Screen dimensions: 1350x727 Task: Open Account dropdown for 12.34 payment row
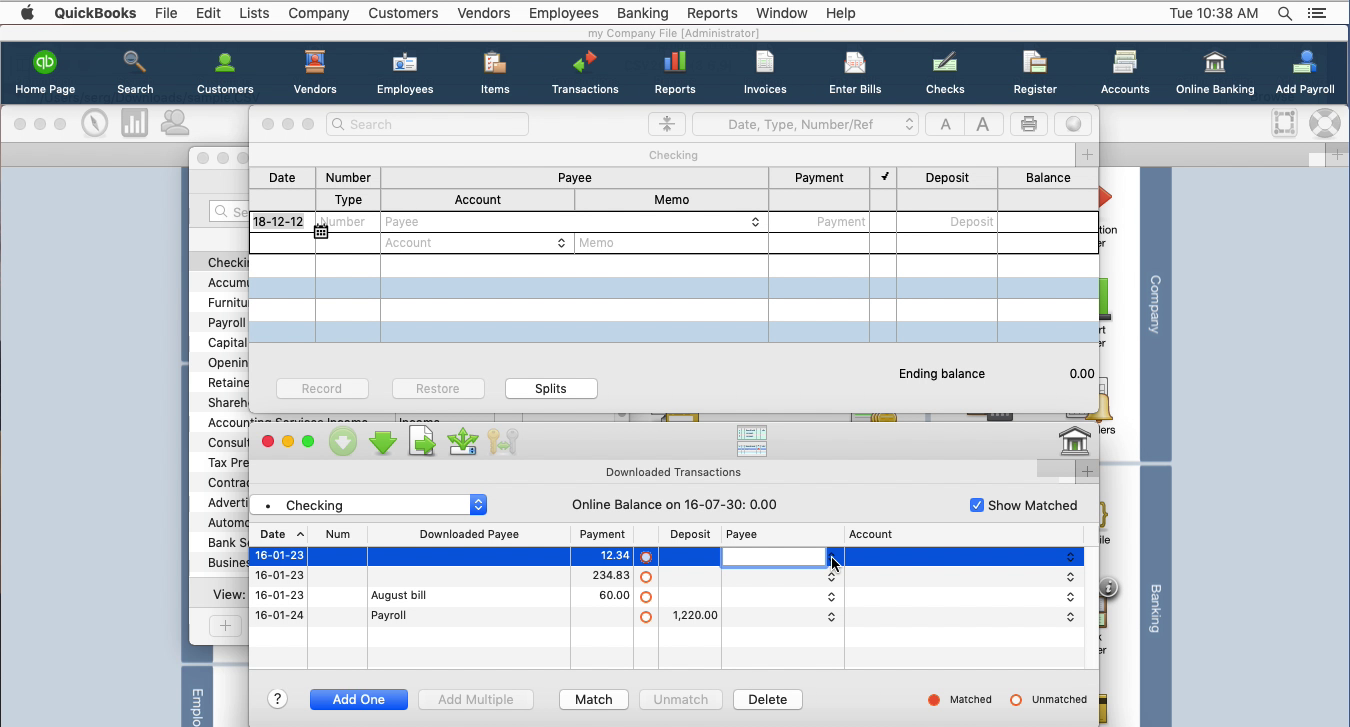tap(1070, 557)
